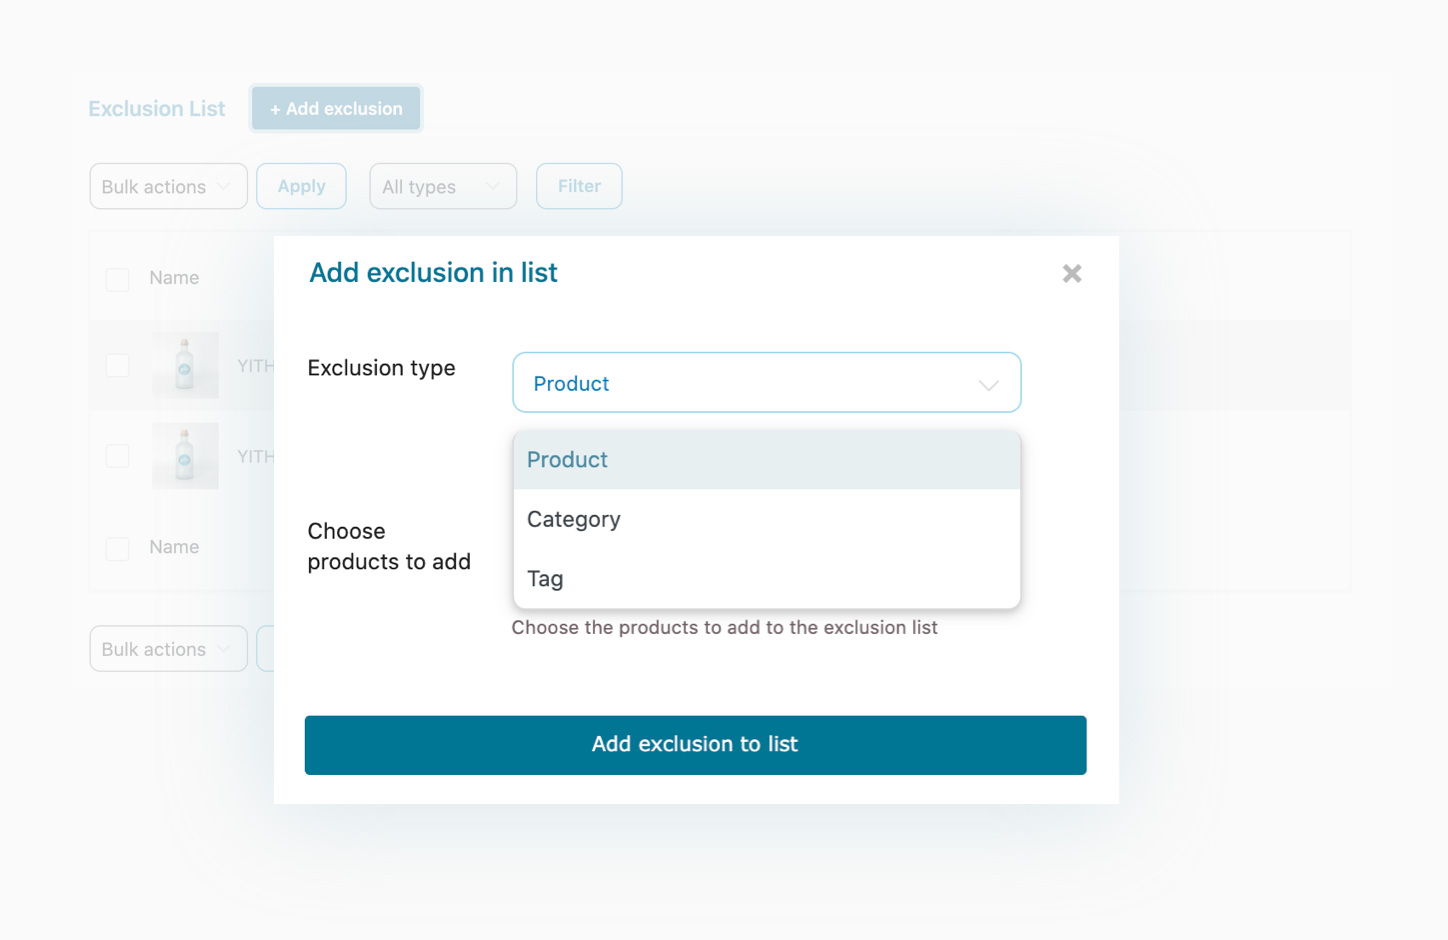Click the Add exclusion to list button
Screen dimensions: 1448x940
[x=696, y=745]
